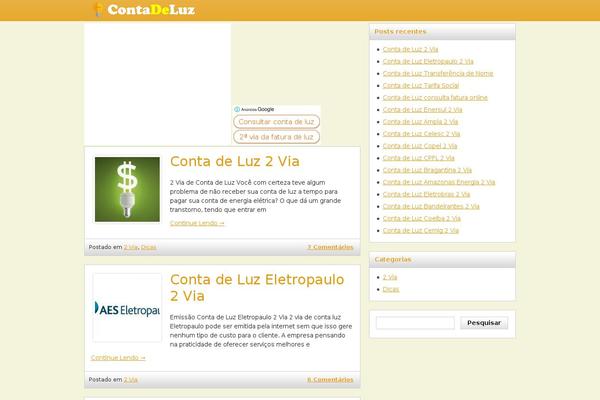Open 'Conta de Luz Coelba 2 Via'

(422, 219)
